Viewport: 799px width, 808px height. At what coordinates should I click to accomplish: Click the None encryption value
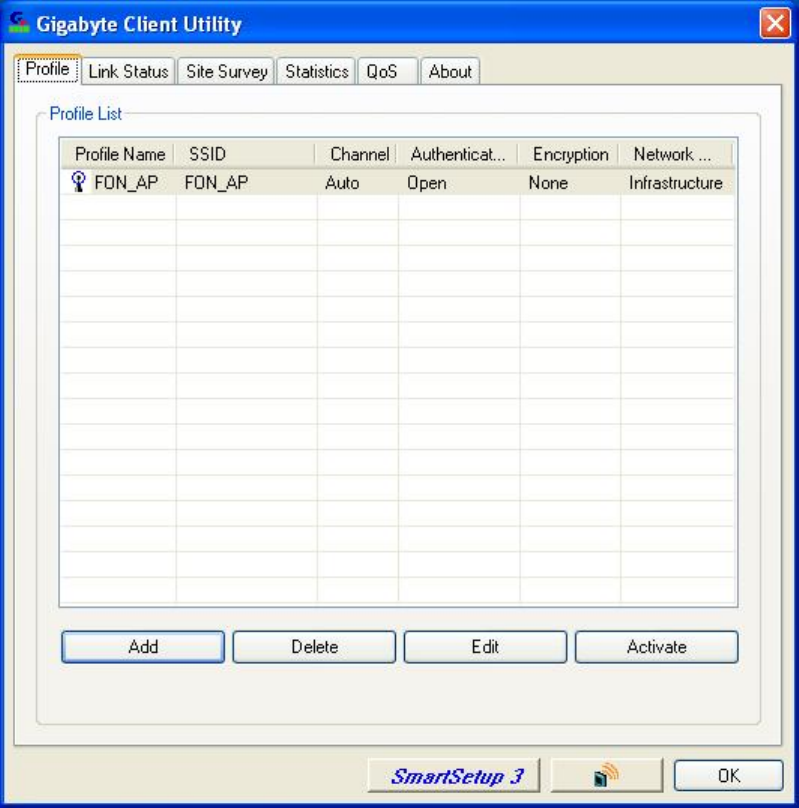548,182
